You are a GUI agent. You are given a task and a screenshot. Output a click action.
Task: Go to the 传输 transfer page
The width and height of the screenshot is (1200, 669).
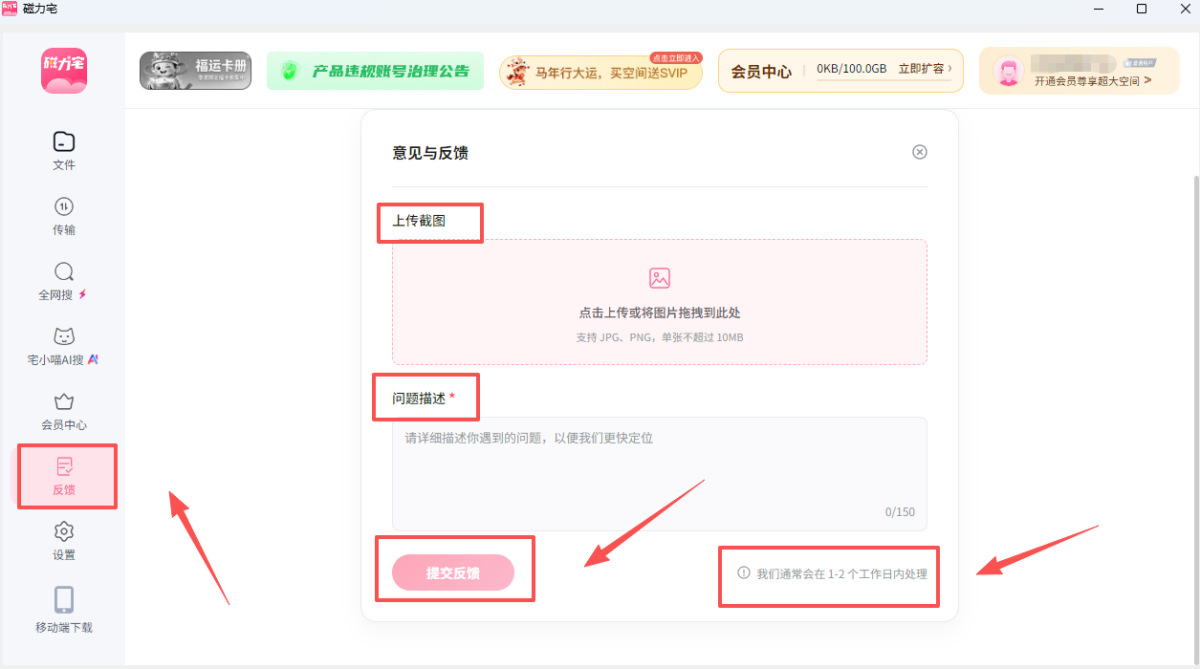point(64,215)
